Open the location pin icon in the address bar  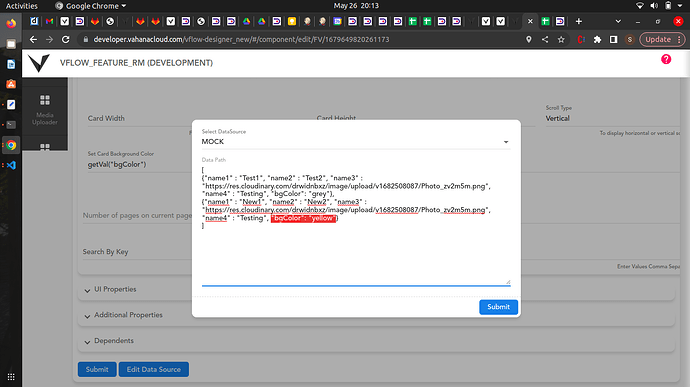coord(529,40)
